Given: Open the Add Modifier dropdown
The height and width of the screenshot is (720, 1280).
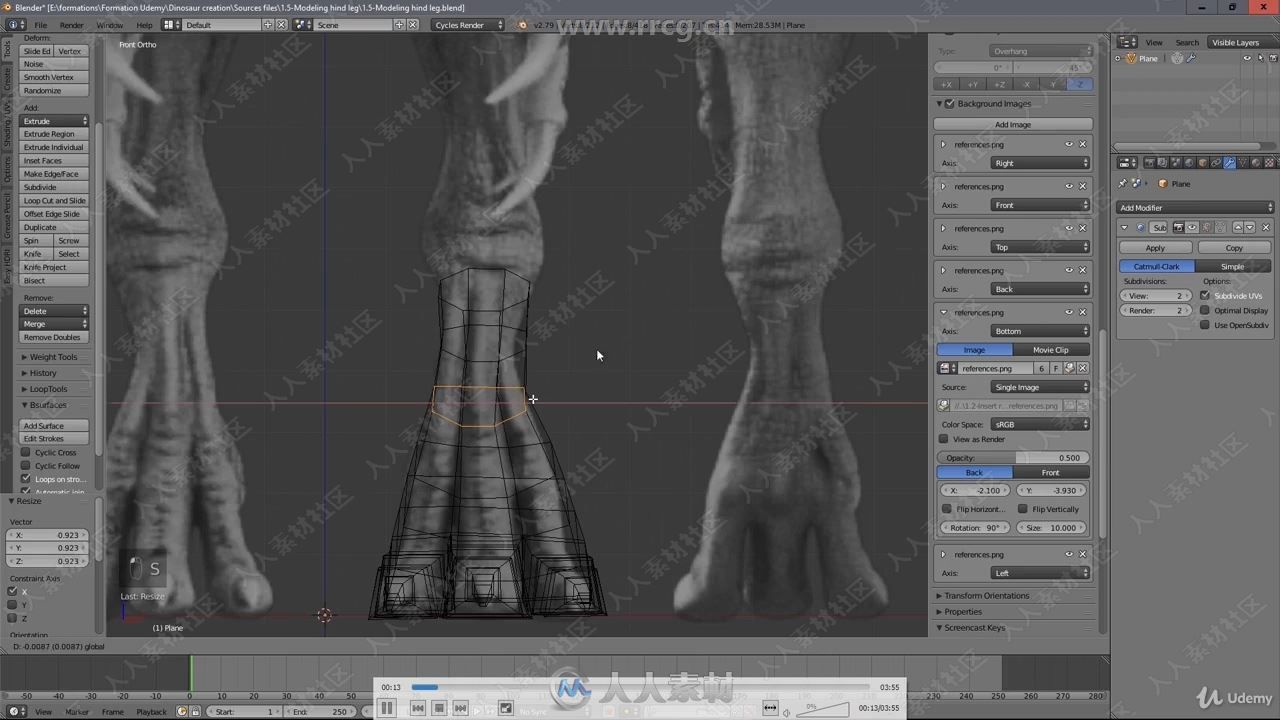Looking at the screenshot, I should pyautogui.click(x=1195, y=207).
